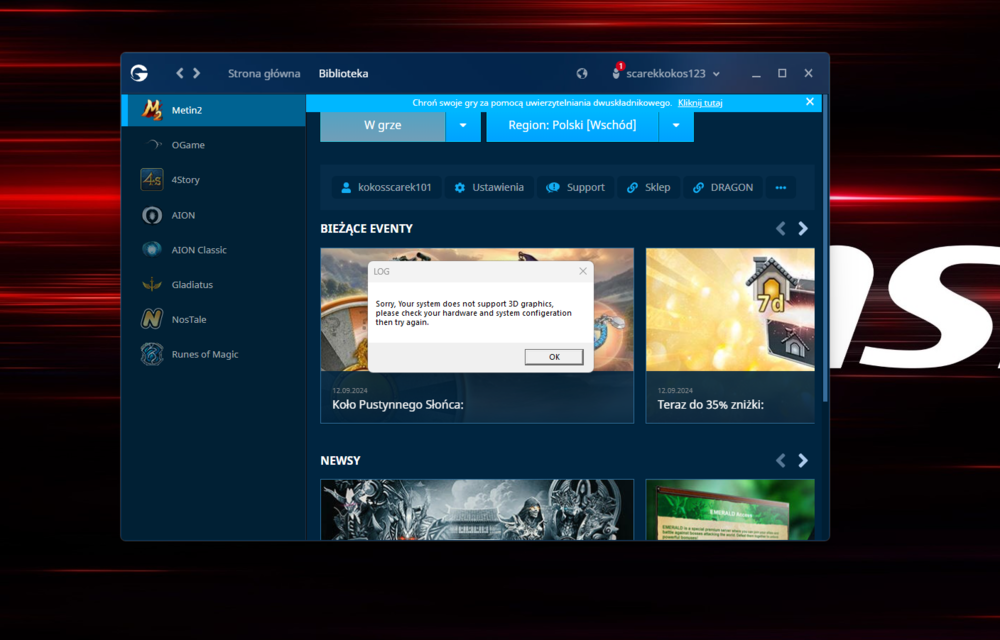Image resolution: width=1000 pixels, height=640 pixels.
Task: Open the Support chat link
Action: 576,187
